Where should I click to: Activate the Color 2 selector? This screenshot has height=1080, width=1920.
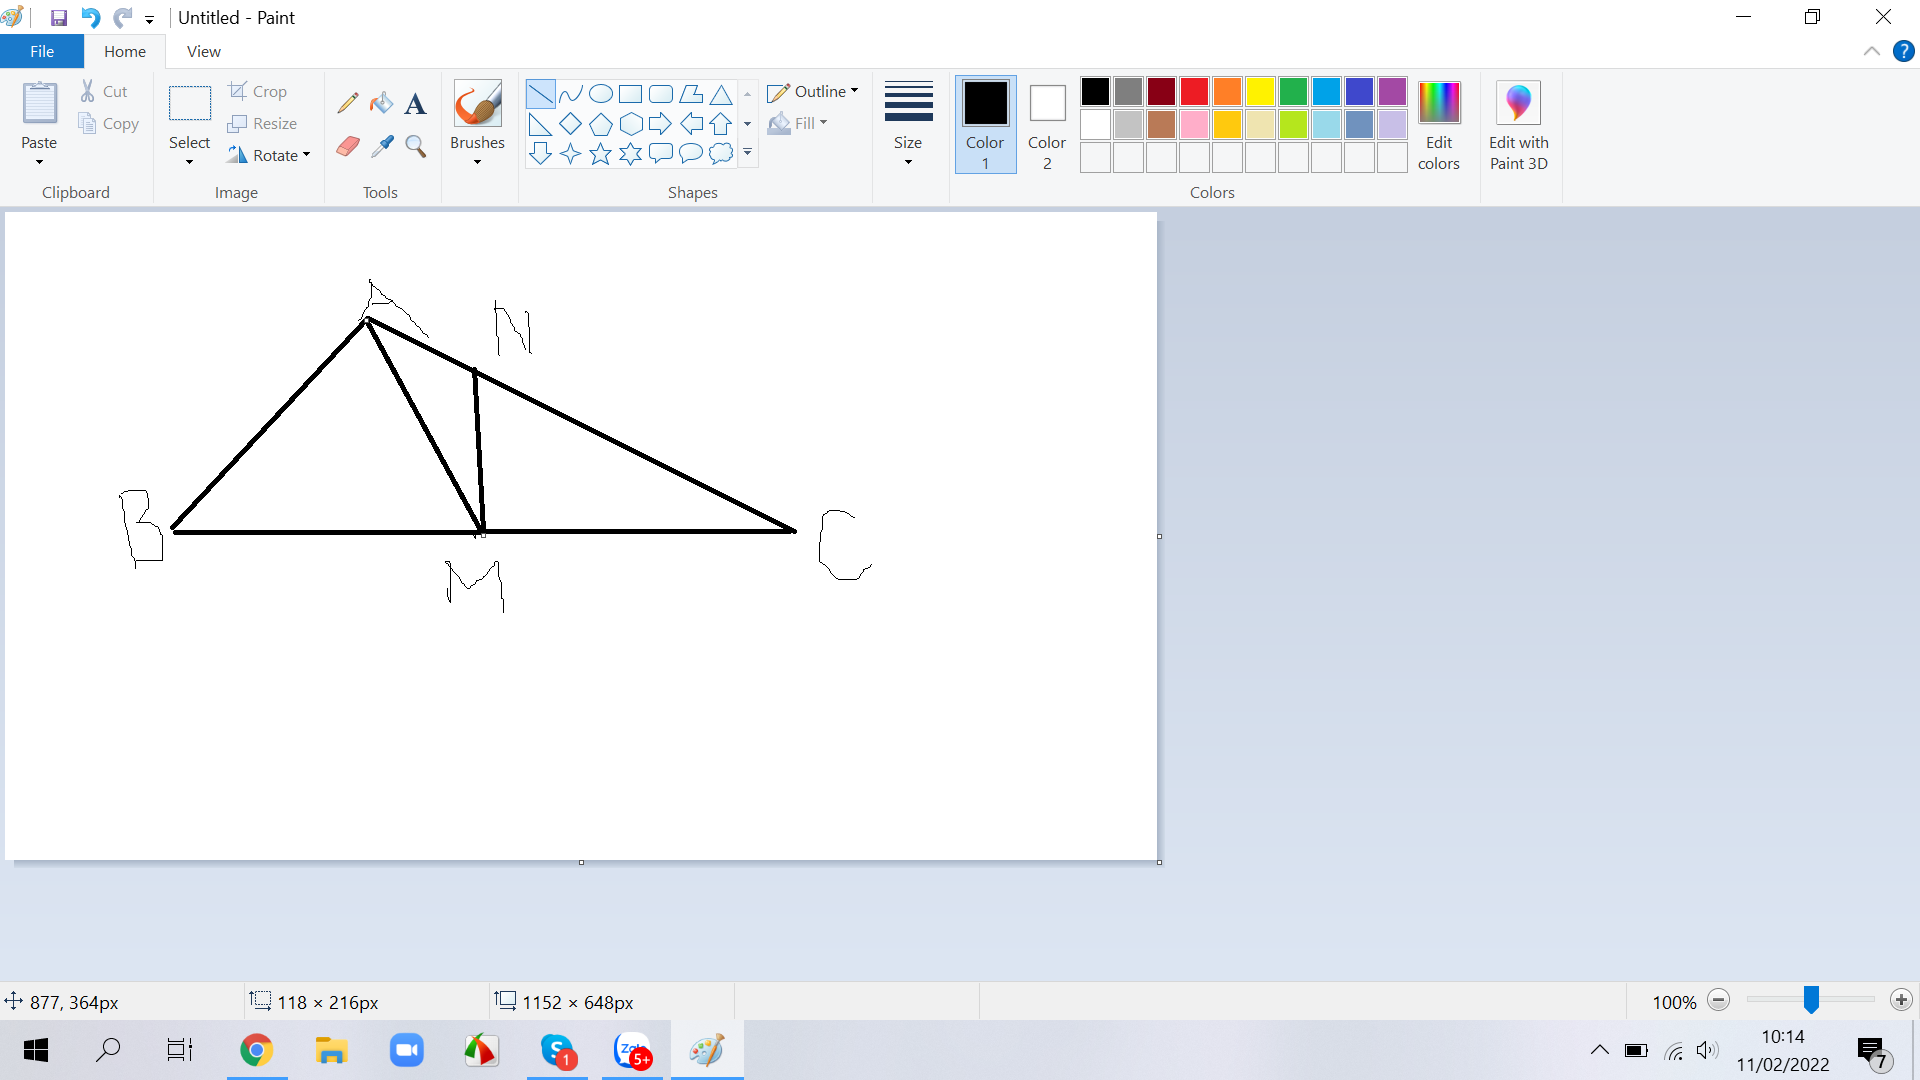coord(1046,123)
